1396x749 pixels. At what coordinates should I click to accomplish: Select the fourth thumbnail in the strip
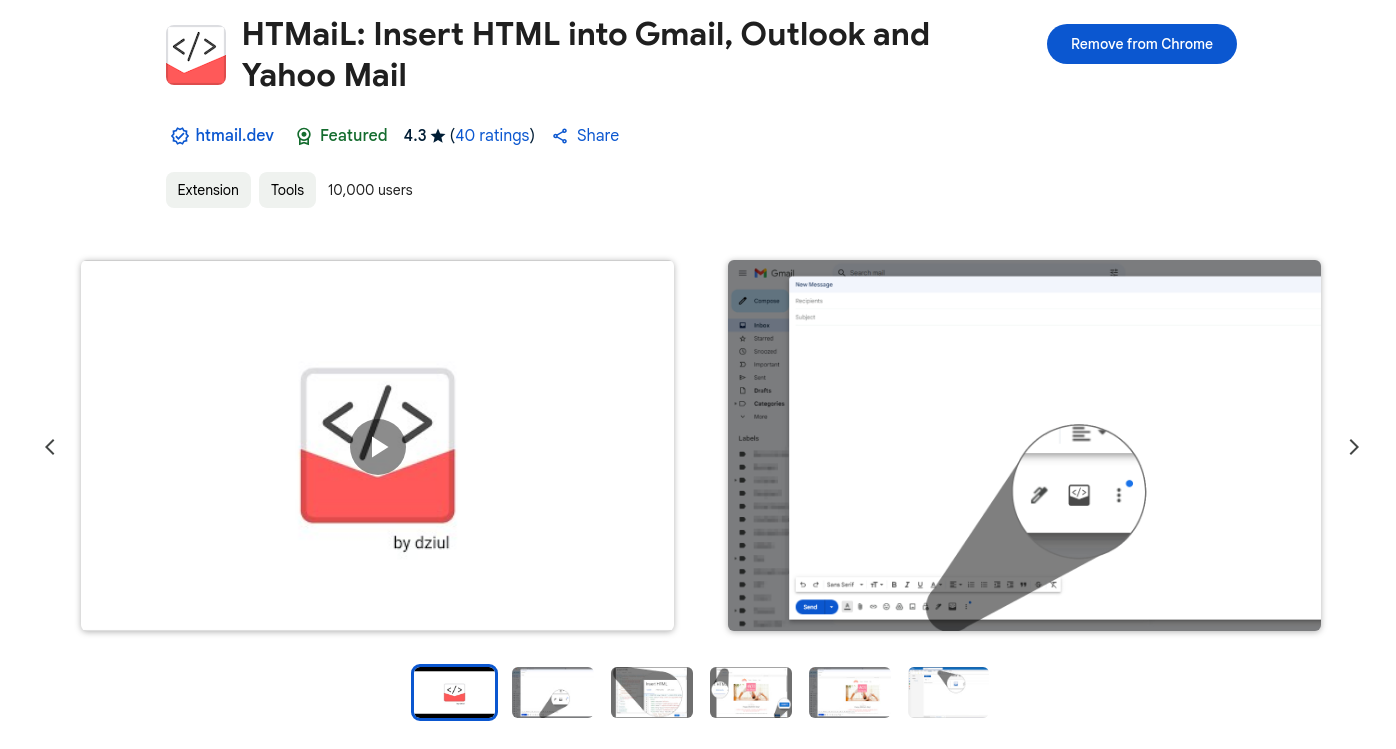pyautogui.click(x=751, y=692)
